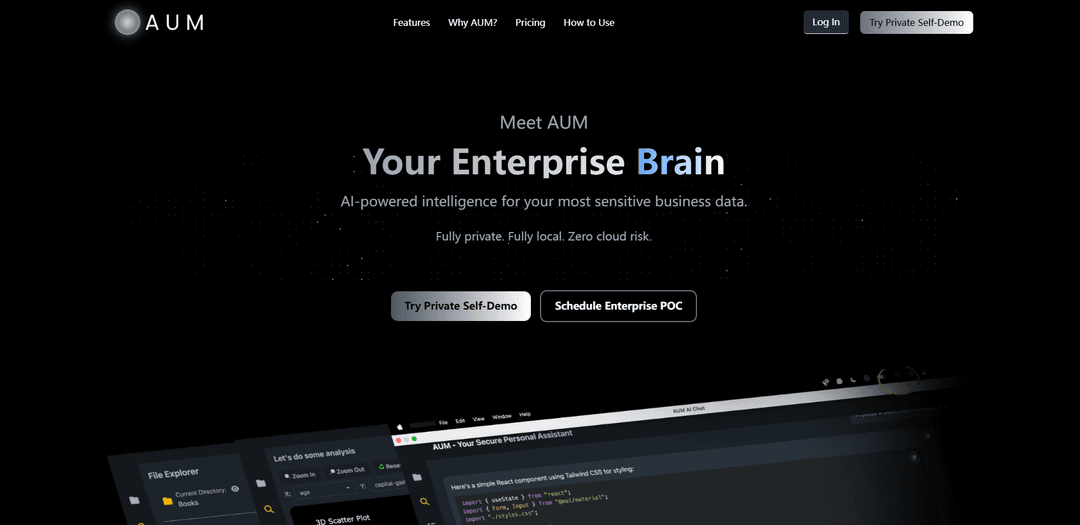This screenshot has width=1080, height=525.
Task: Click the Log In button
Action: click(826, 22)
